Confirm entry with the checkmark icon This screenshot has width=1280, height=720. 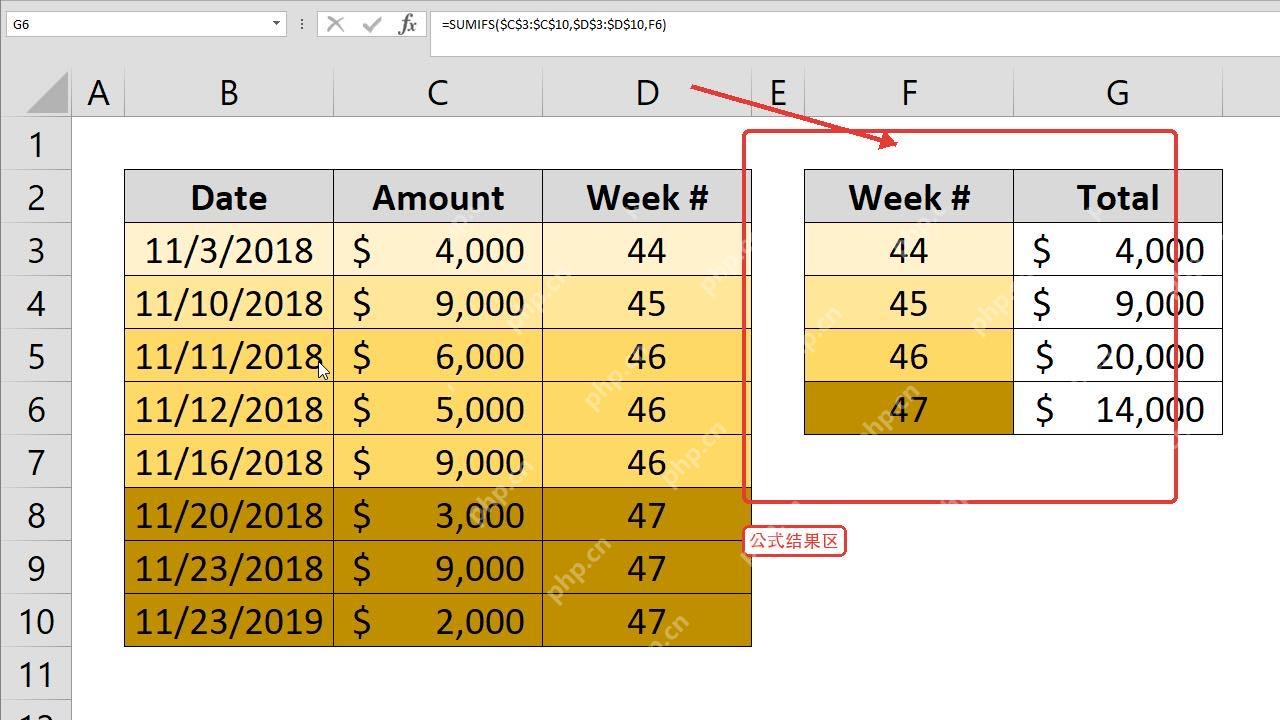click(372, 25)
